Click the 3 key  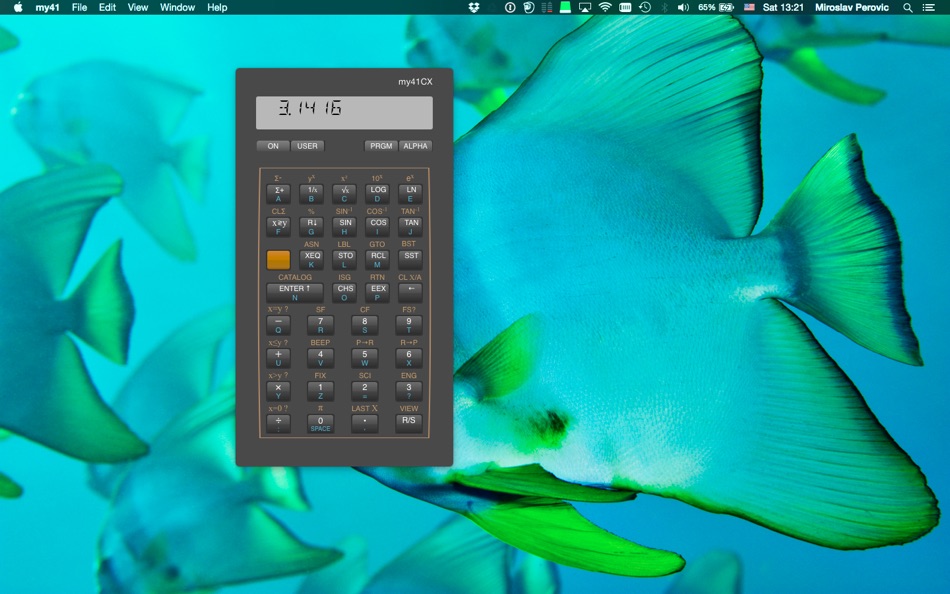point(409,391)
